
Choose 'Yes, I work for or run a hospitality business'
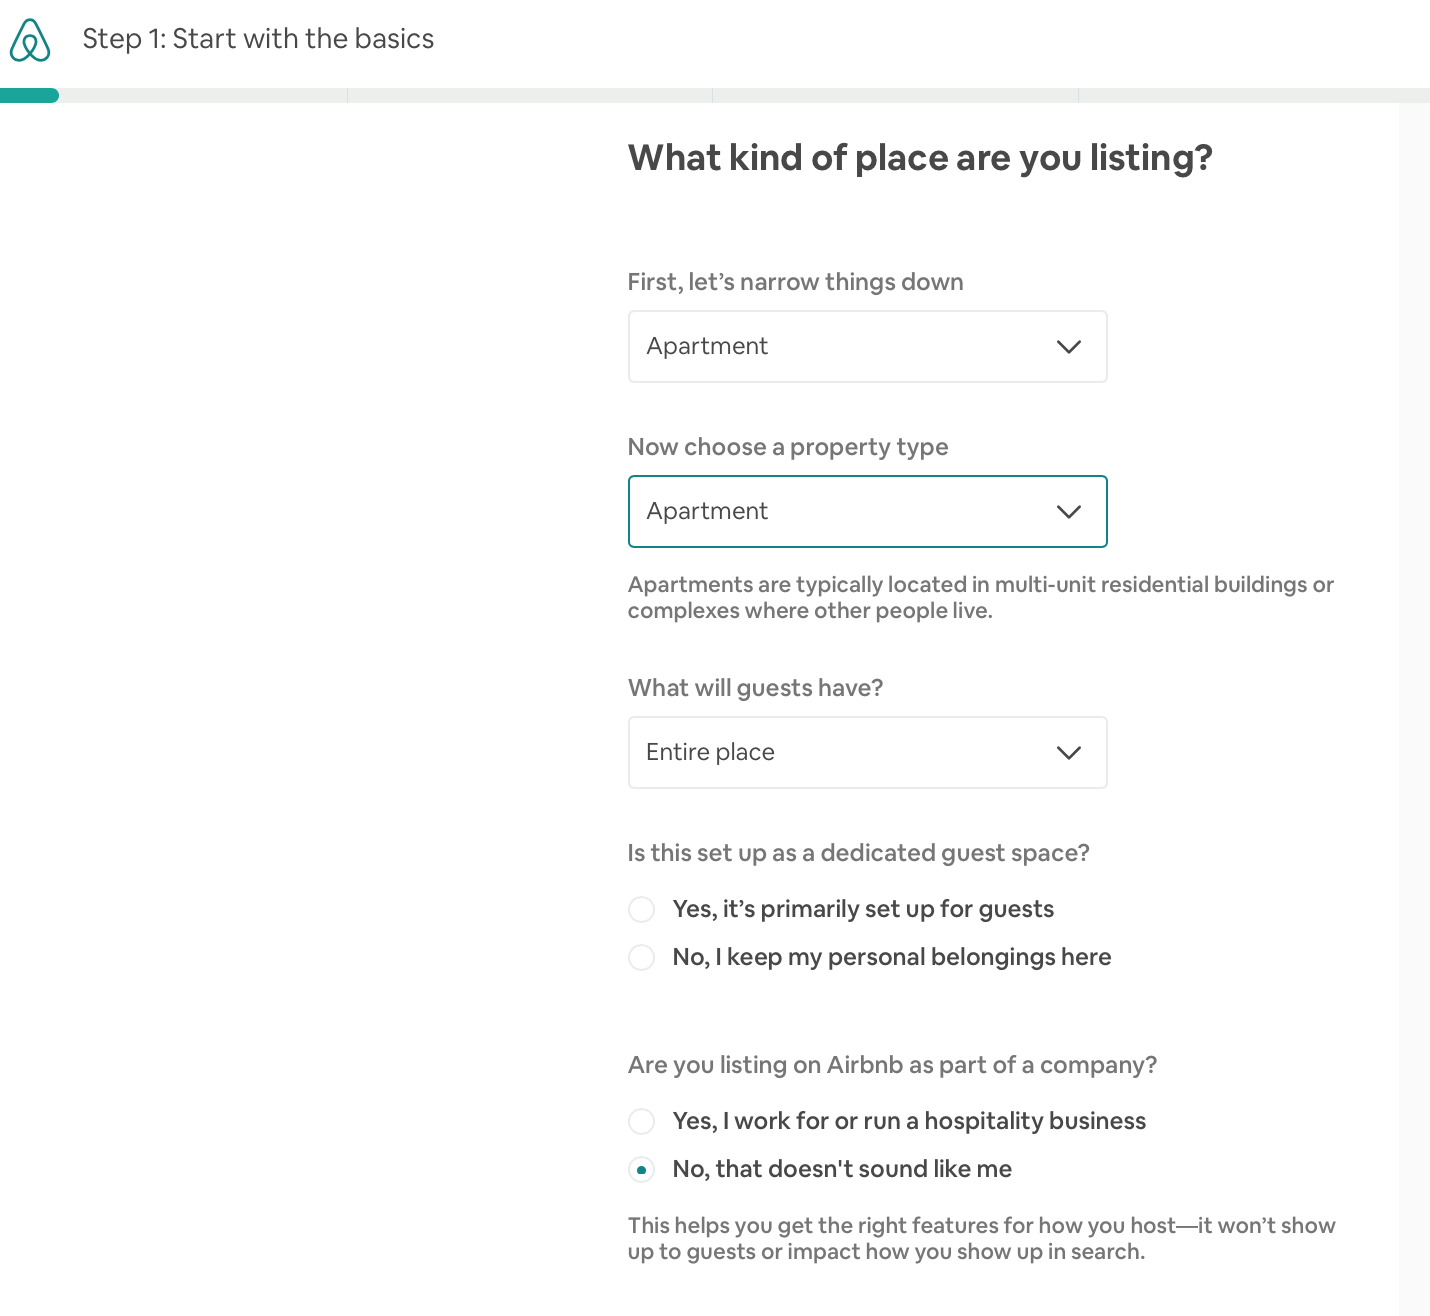[x=641, y=1121]
